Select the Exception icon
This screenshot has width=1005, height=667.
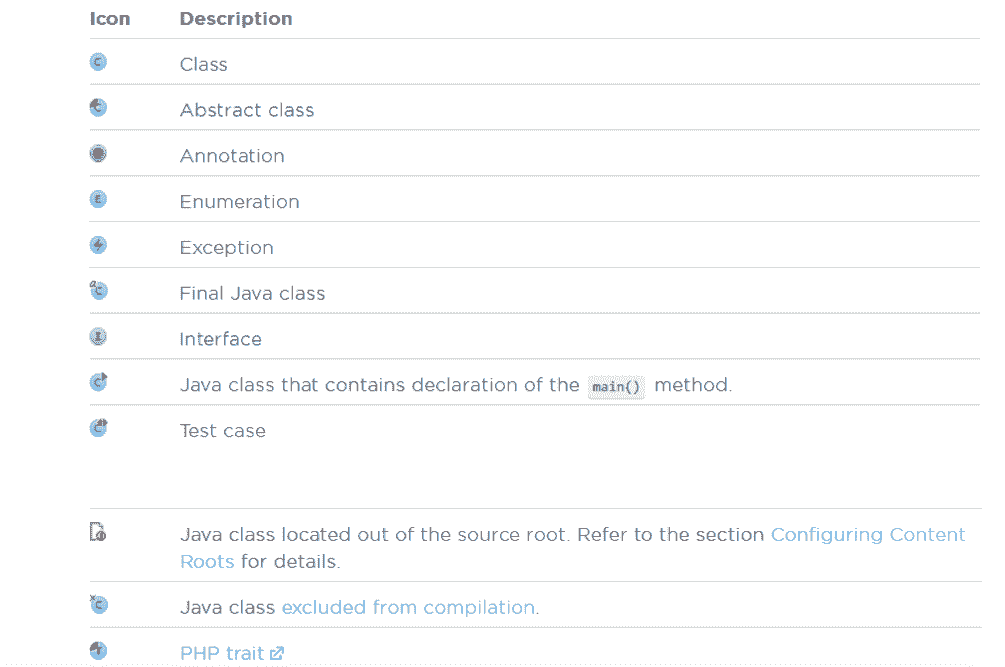click(x=98, y=246)
